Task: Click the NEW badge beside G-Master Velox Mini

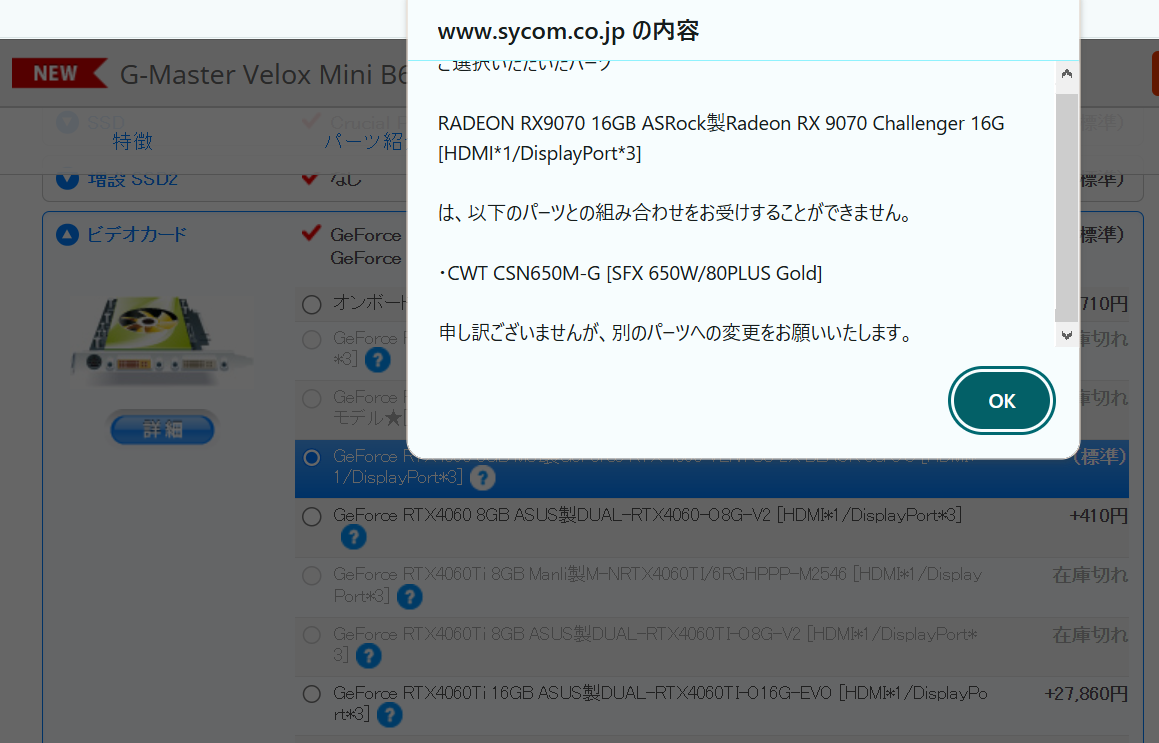Action: coord(59,73)
